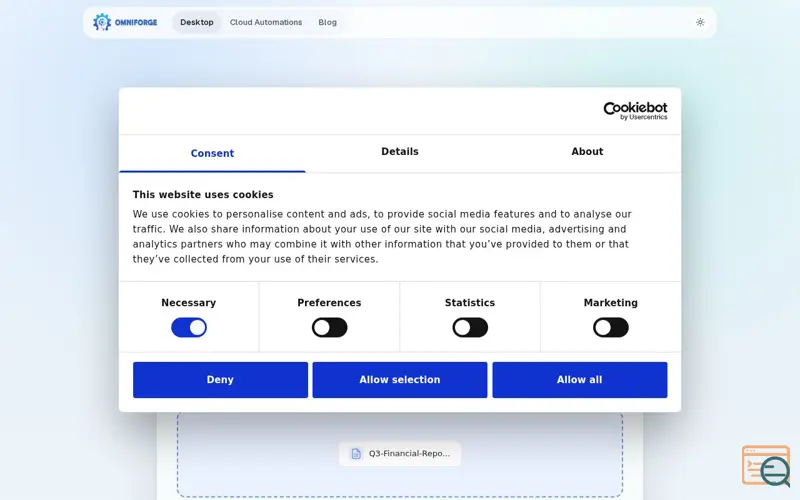Click the Allow selection button
The image size is (800, 500).
[x=400, y=380]
